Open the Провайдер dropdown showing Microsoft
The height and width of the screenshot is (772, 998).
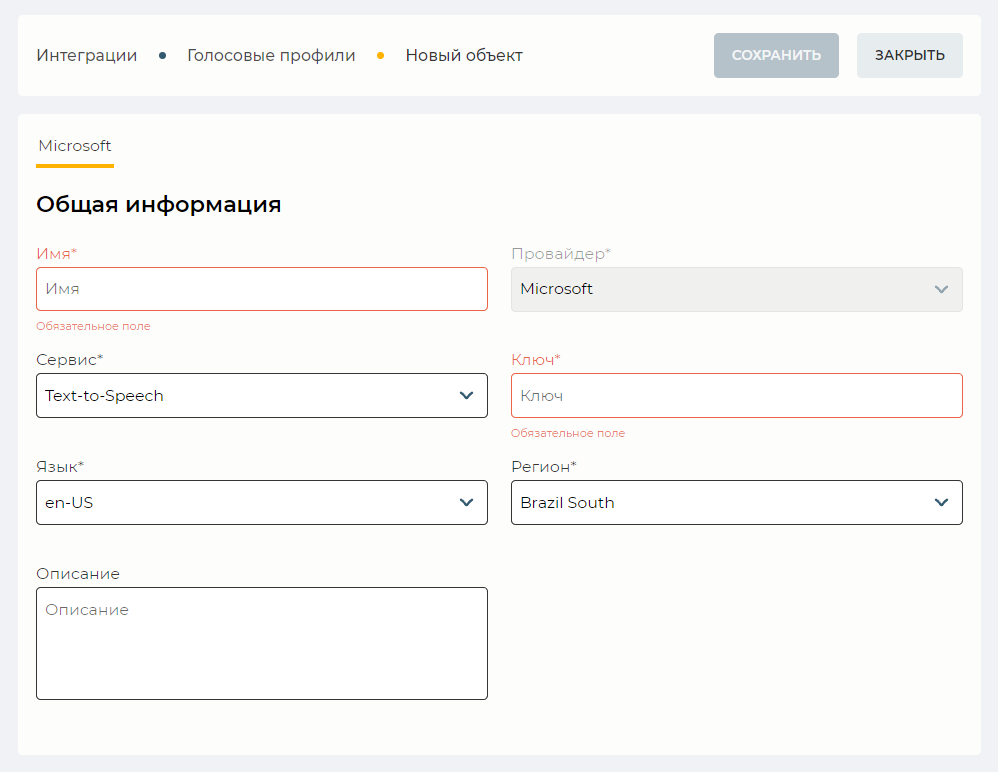736,289
